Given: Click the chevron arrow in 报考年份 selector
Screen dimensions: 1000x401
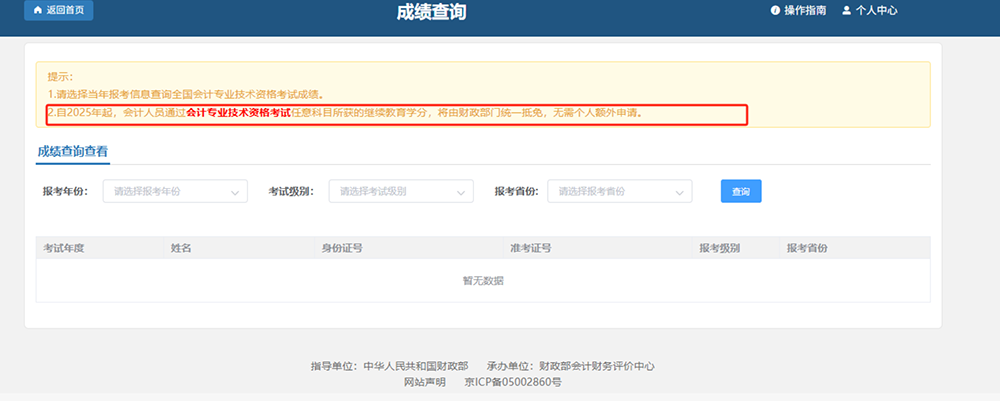Looking at the screenshot, I should tap(236, 191).
